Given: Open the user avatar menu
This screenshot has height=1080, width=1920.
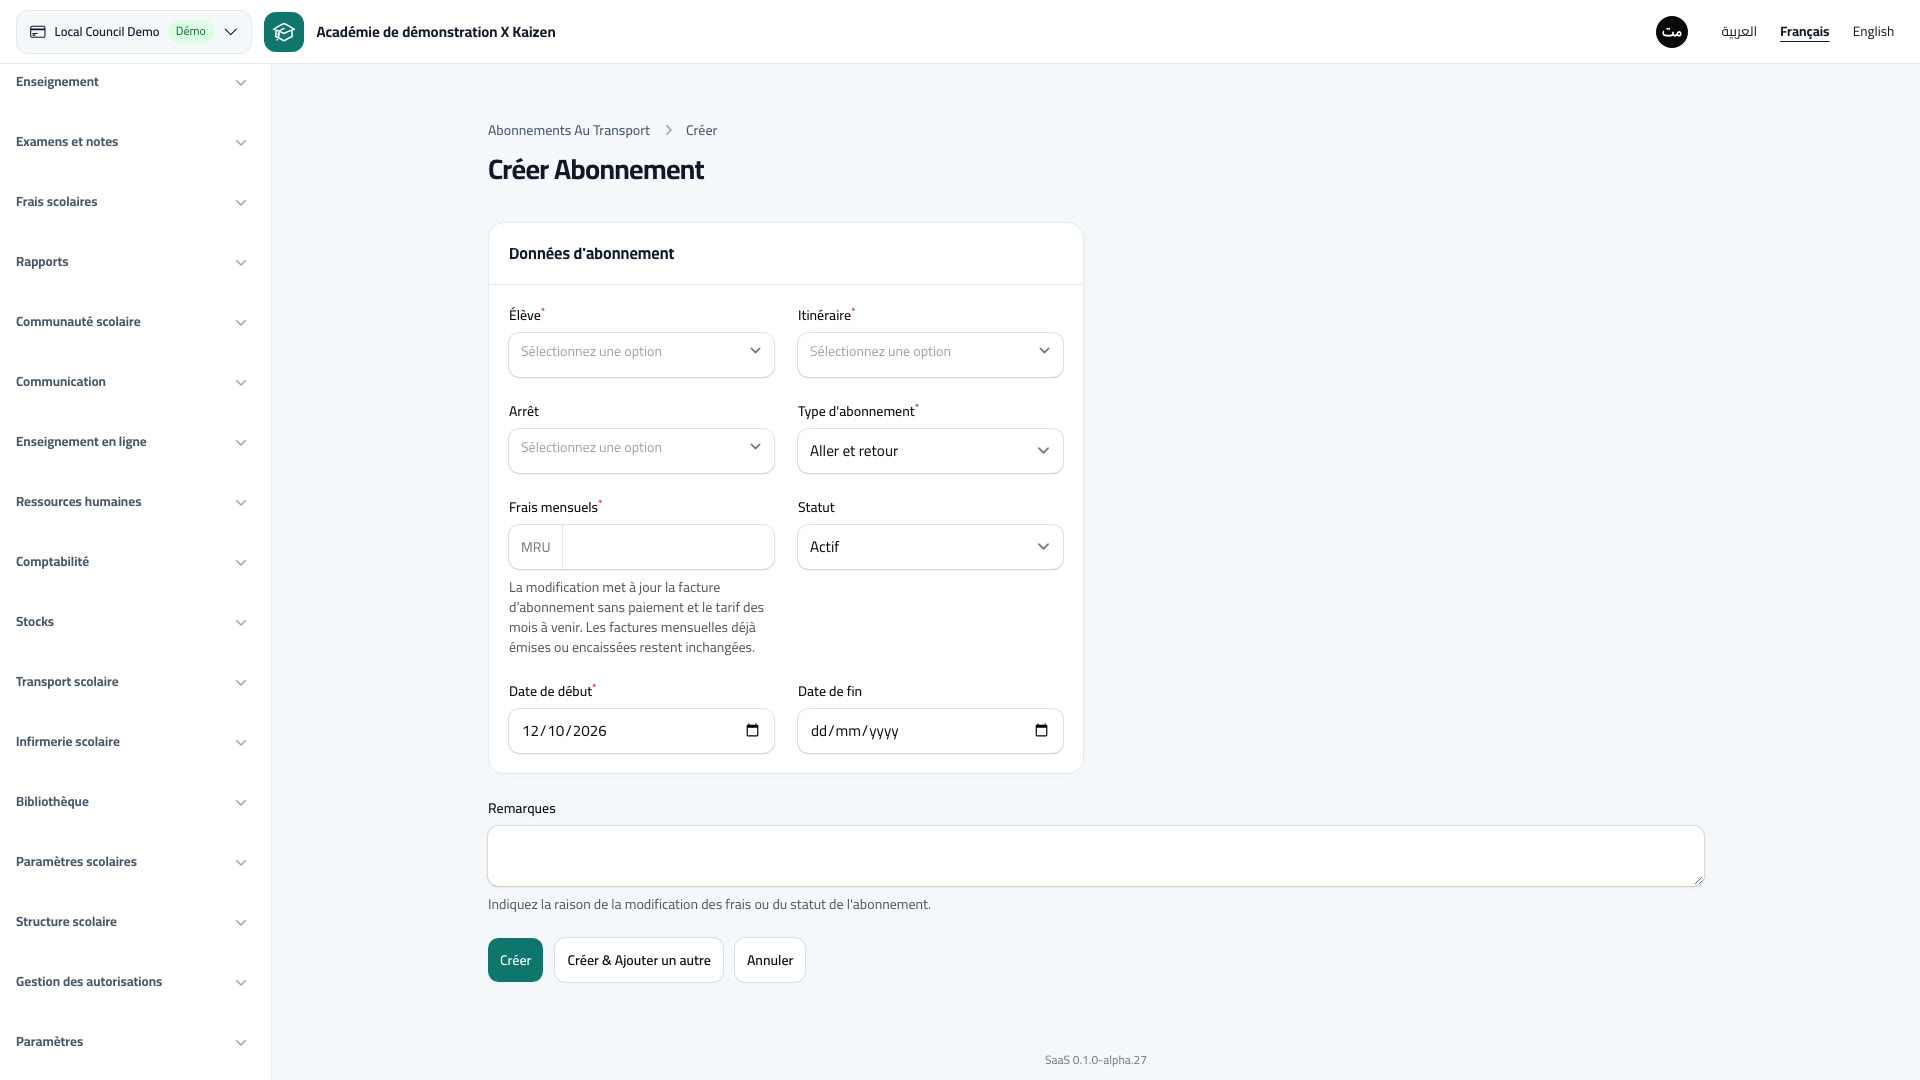Looking at the screenshot, I should (x=1672, y=32).
